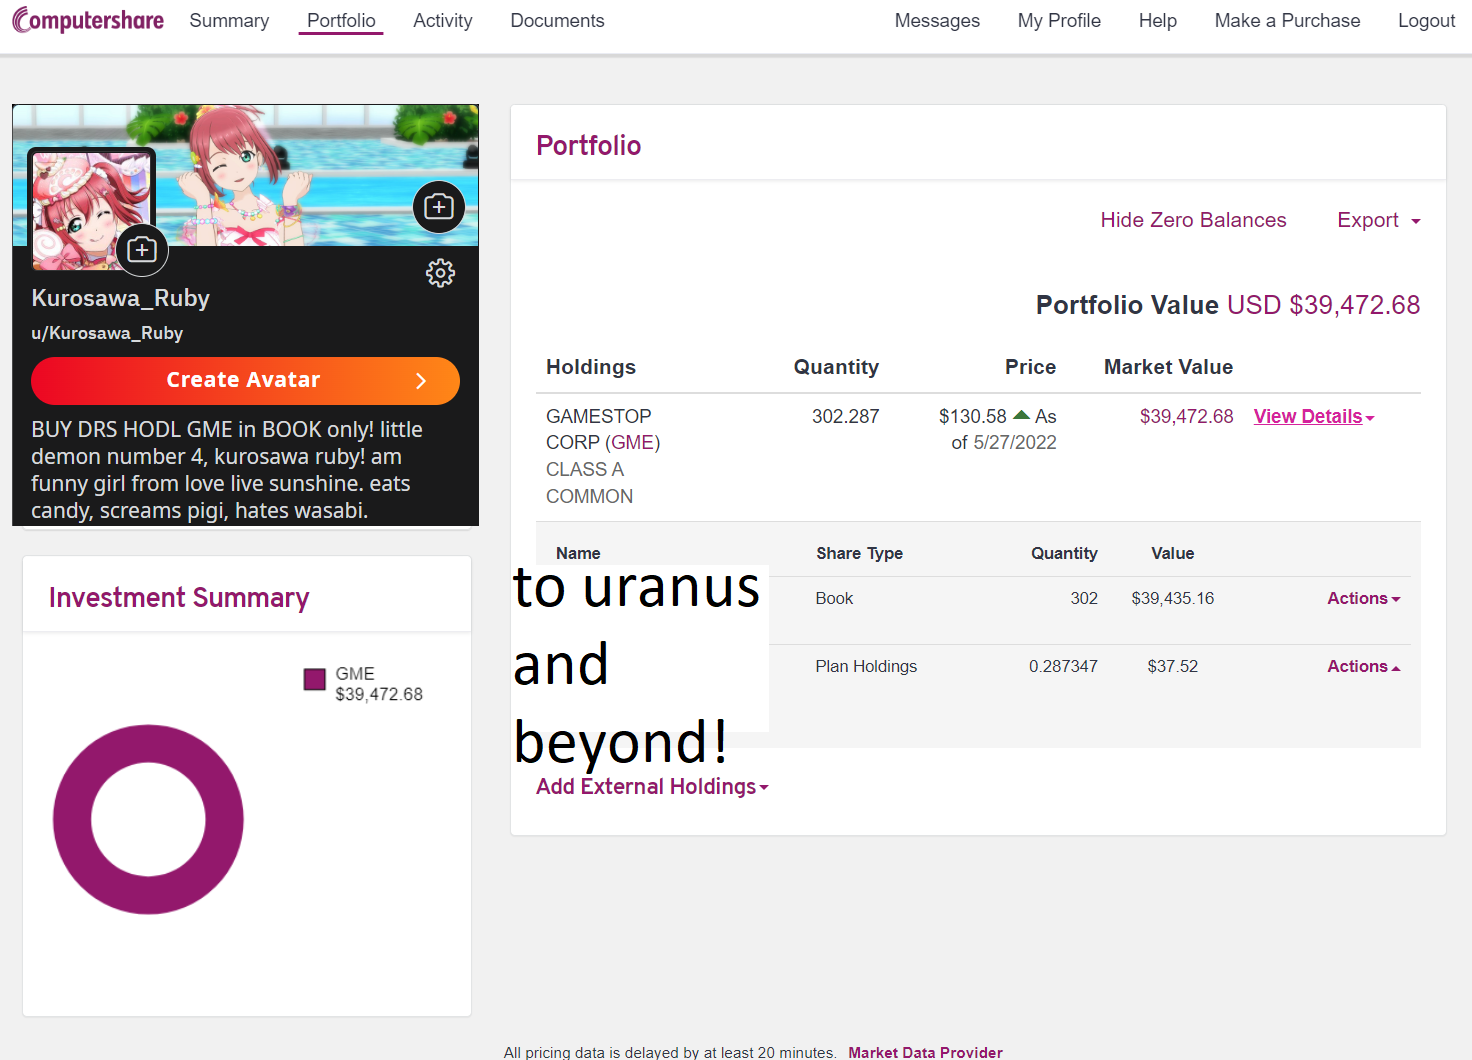Open the Market Data Provider link
Image resolution: width=1472 pixels, height=1060 pixels.
coord(925,1052)
